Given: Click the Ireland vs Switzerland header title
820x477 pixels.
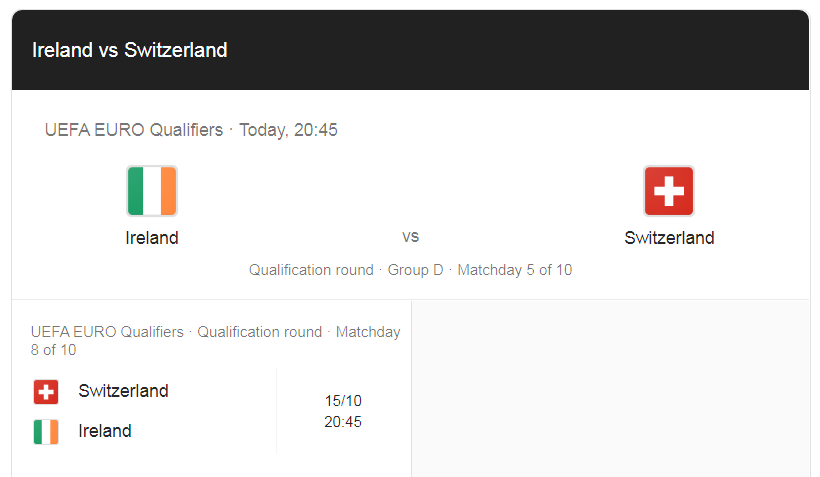Looking at the screenshot, I should (130, 50).
